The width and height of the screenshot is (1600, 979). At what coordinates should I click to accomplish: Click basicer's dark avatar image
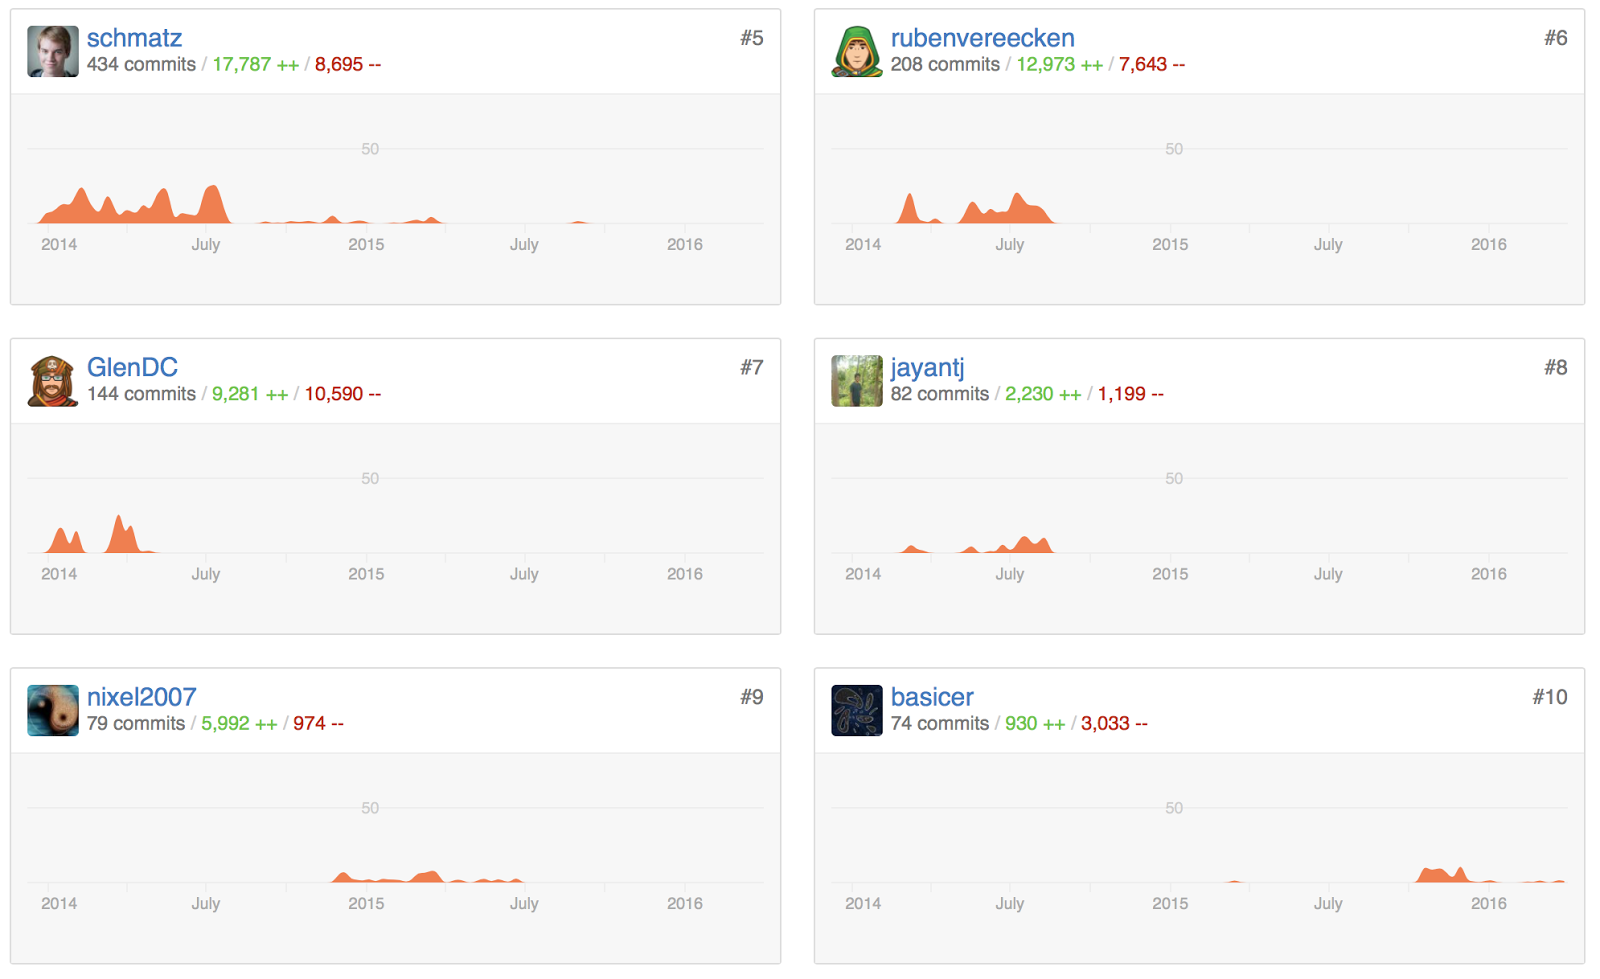tap(856, 711)
